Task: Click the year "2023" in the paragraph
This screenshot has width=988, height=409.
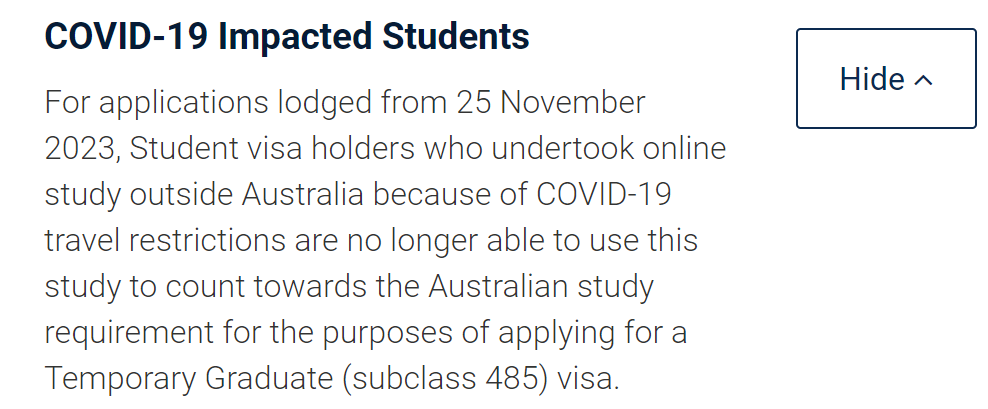Action: coord(82,148)
